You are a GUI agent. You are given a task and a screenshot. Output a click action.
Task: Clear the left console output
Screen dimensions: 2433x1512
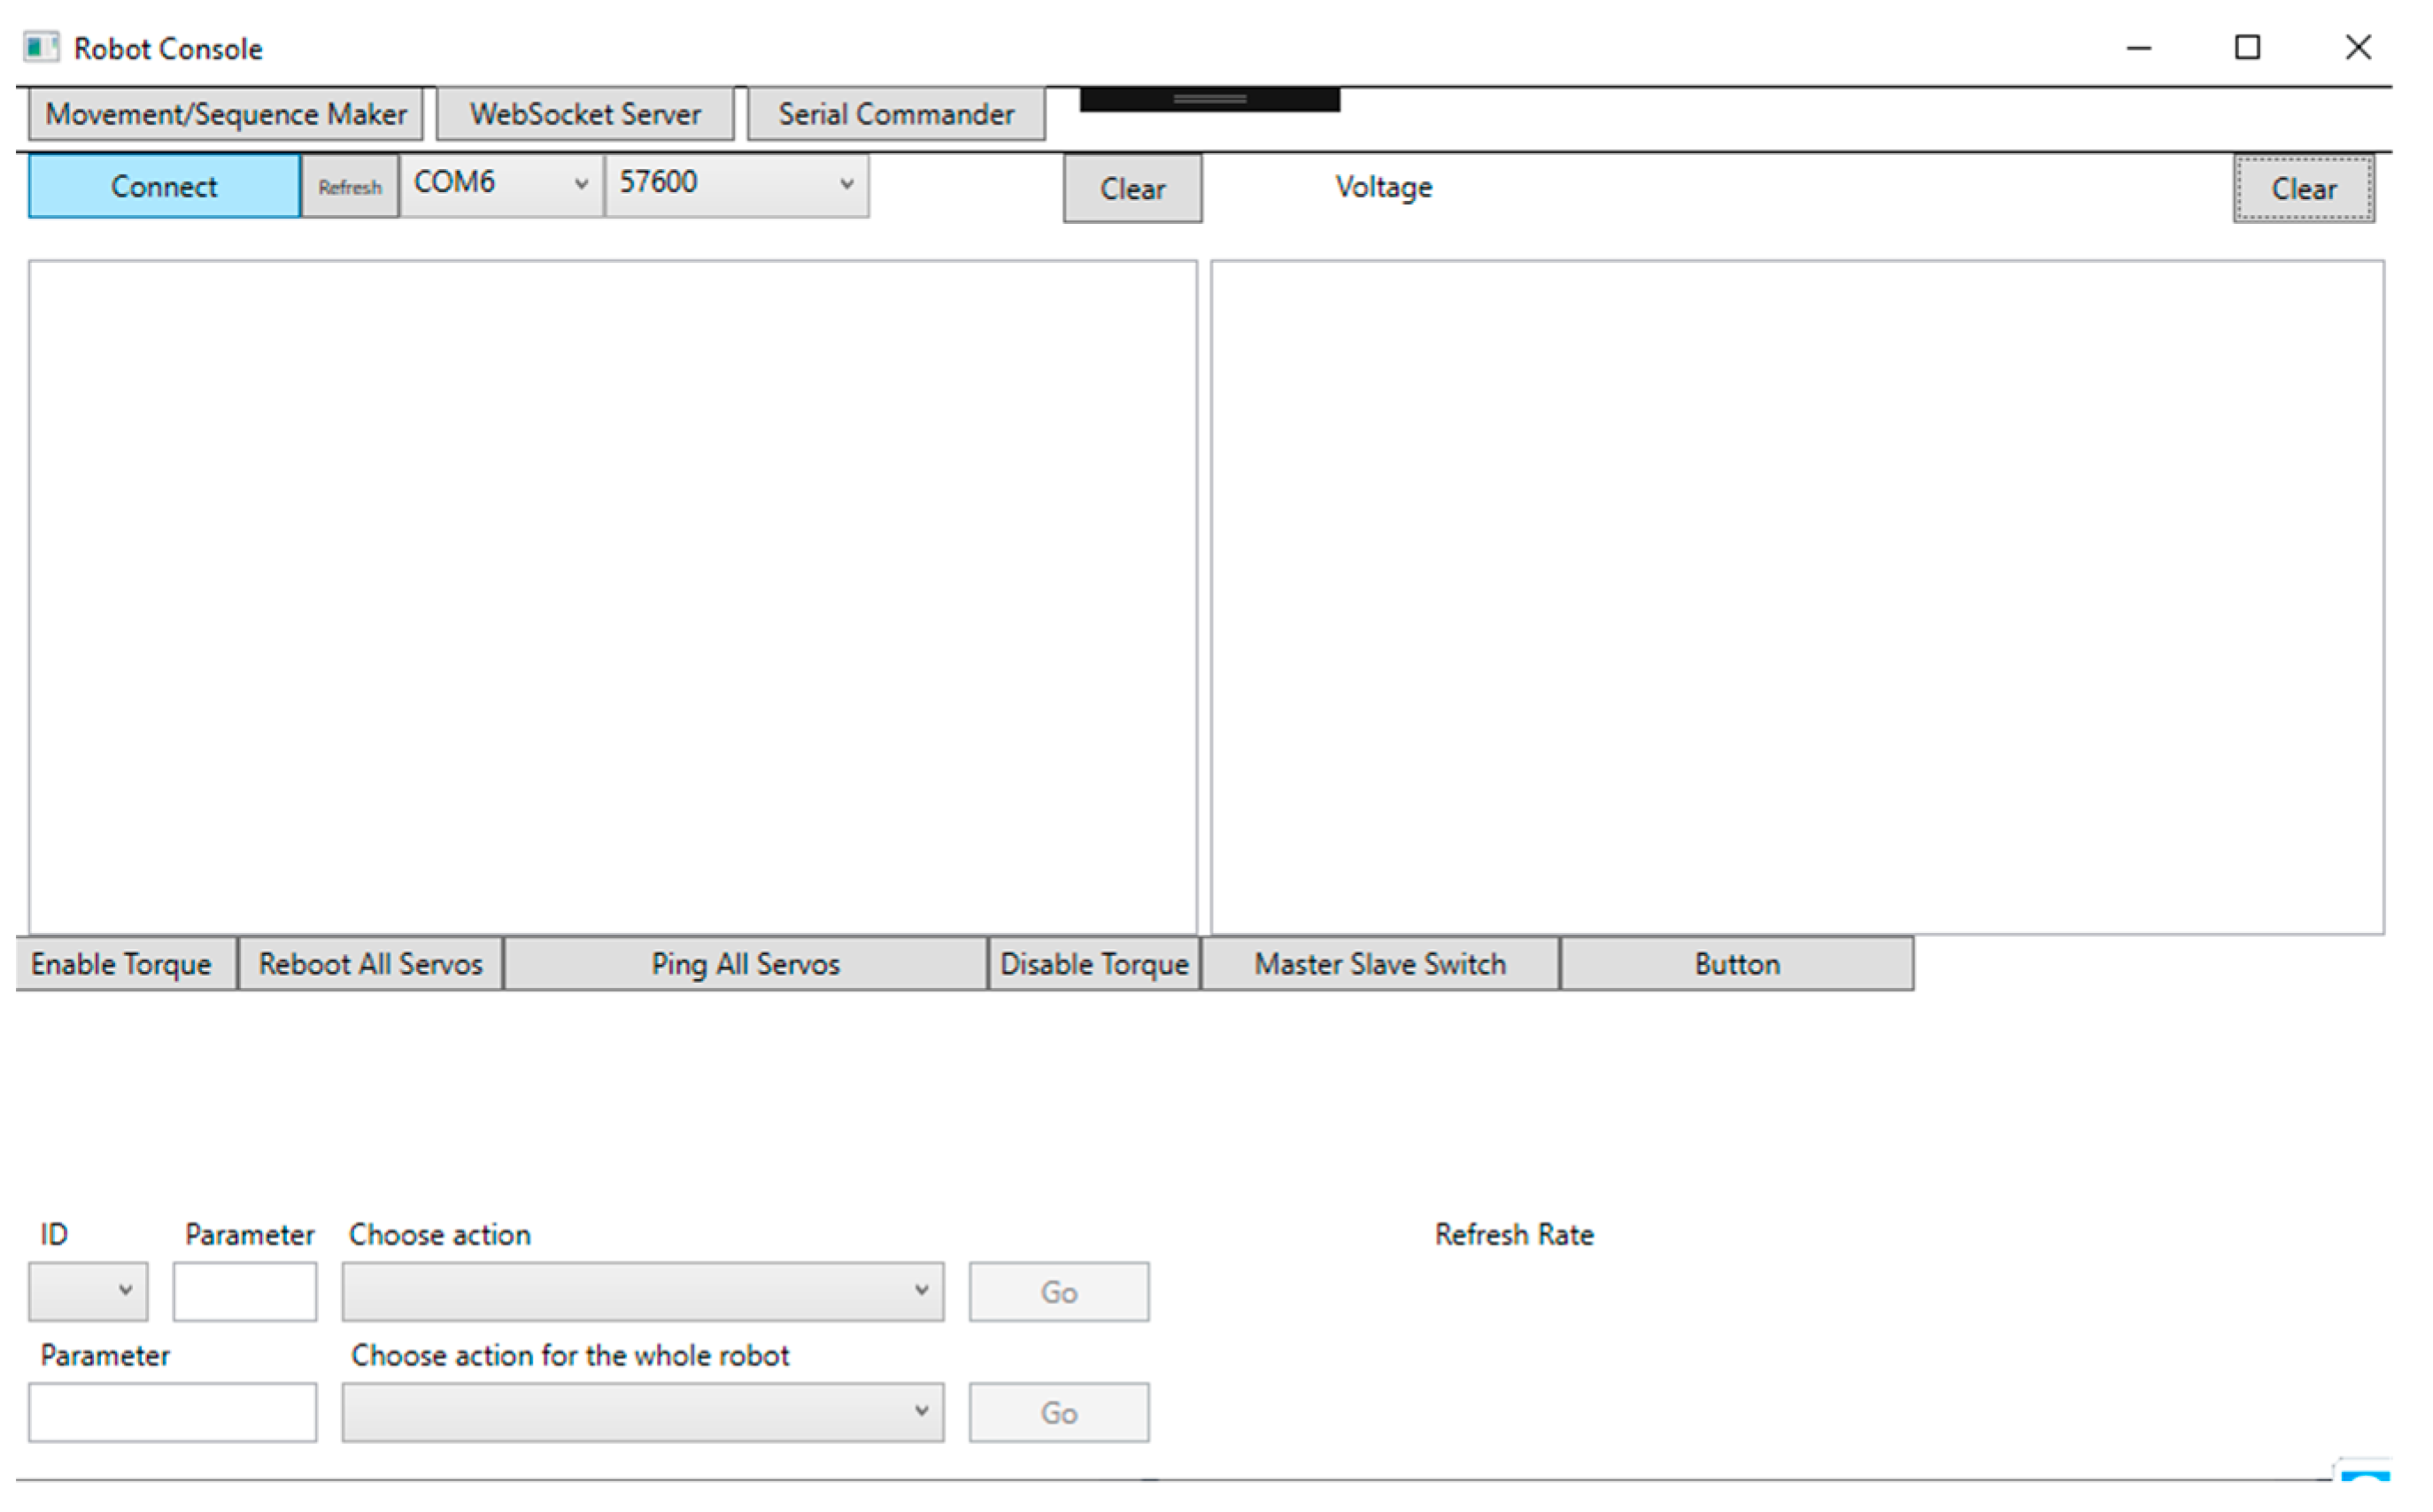(1132, 189)
